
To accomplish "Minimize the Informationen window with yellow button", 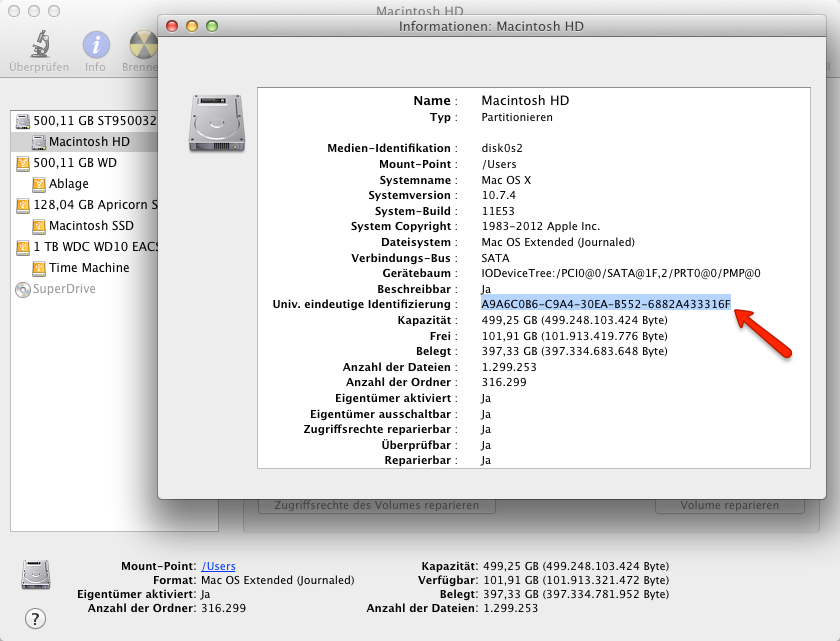I will coord(192,26).
